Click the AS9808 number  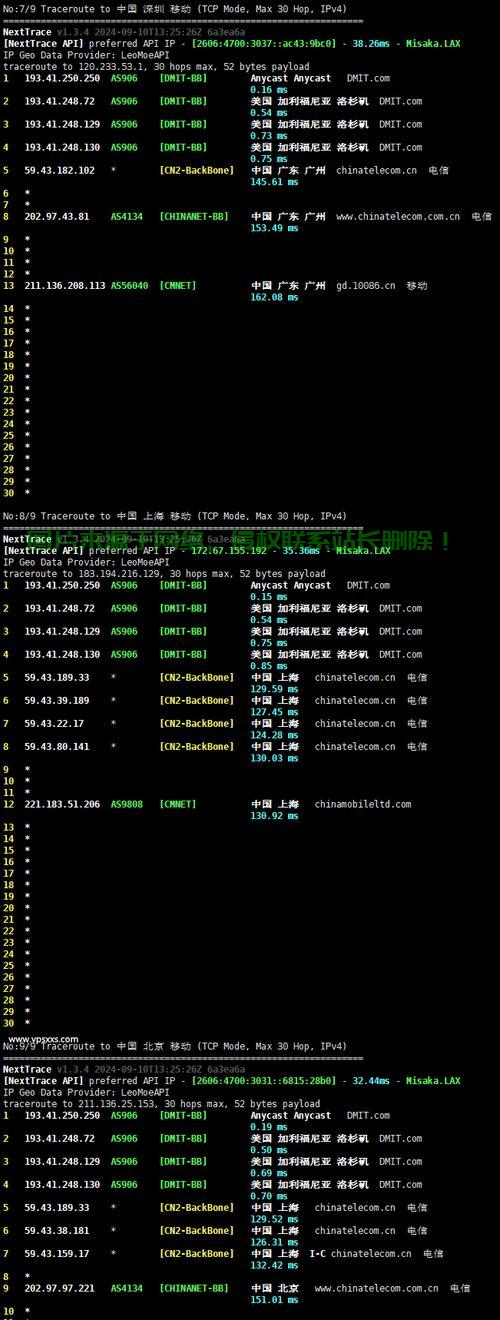[x=125, y=804]
